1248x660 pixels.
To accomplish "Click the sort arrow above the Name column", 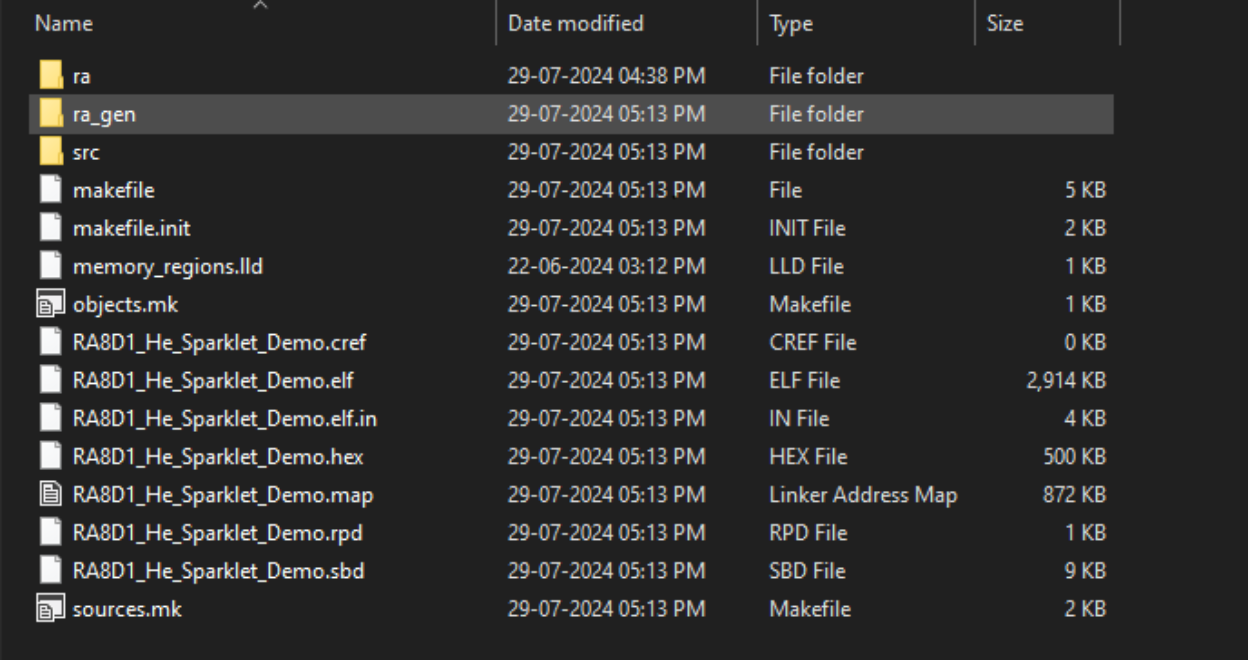I will (261, 6).
